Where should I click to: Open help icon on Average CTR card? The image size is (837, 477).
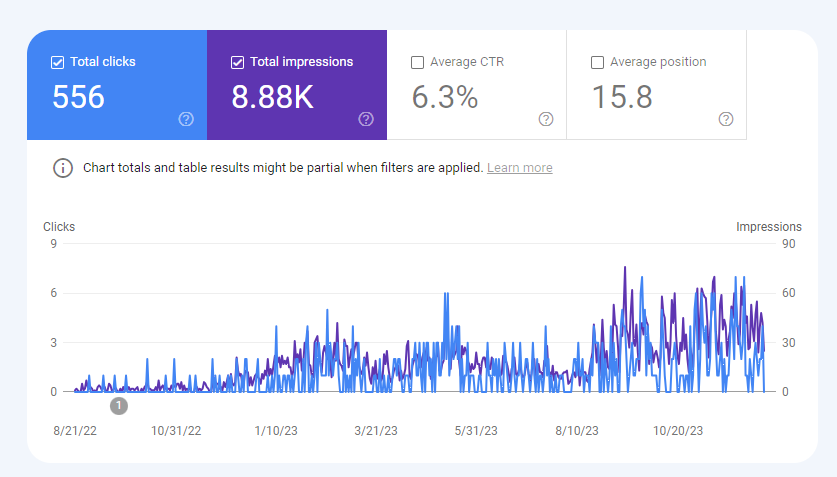click(546, 119)
